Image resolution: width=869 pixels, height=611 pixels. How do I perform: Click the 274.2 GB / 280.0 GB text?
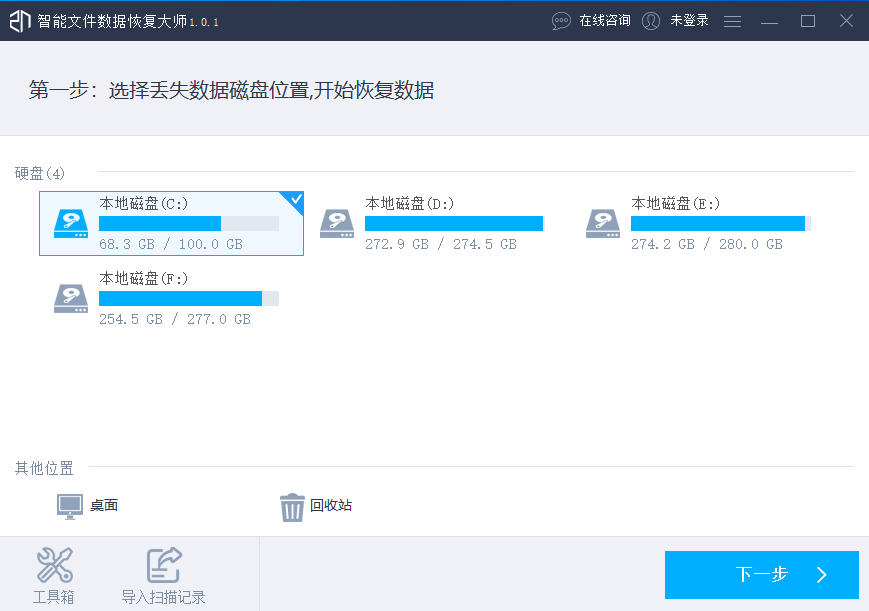point(707,244)
